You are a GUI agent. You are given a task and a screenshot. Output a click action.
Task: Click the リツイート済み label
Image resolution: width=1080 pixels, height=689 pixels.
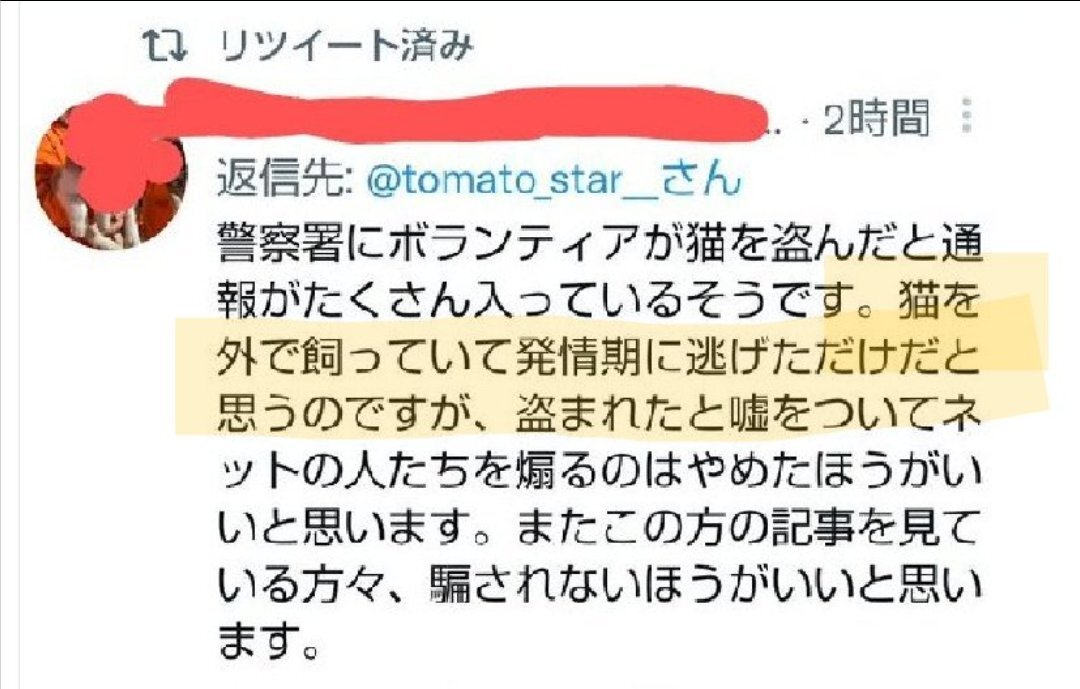(346, 45)
